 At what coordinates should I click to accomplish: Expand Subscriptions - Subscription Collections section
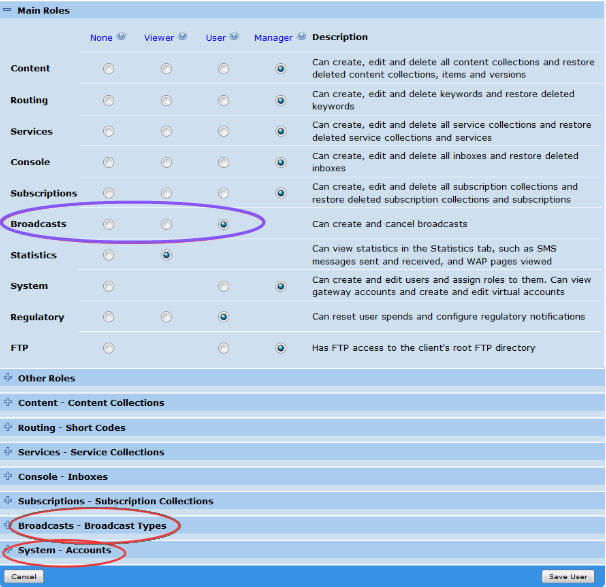click(8, 500)
